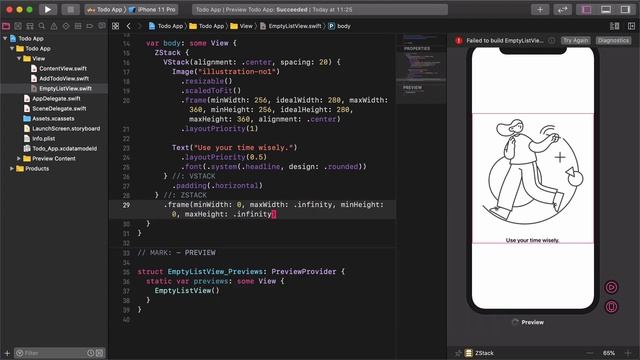The image size is (640, 360).
Task: Click the View folder breadcrumb
Action: click(x=242, y=26)
